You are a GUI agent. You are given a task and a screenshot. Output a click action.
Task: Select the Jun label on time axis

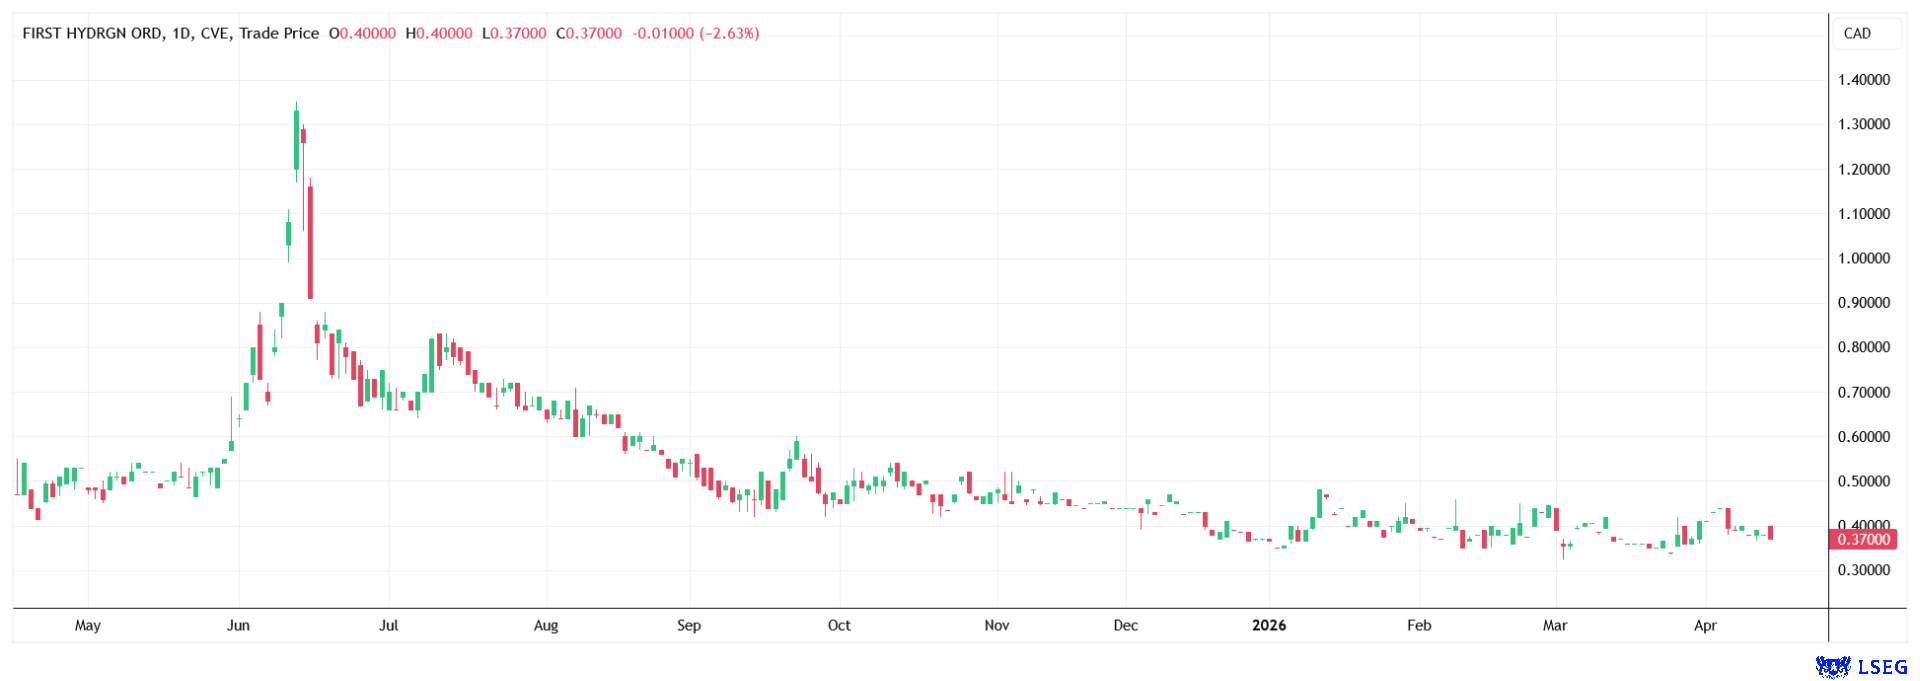pos(238,625)
